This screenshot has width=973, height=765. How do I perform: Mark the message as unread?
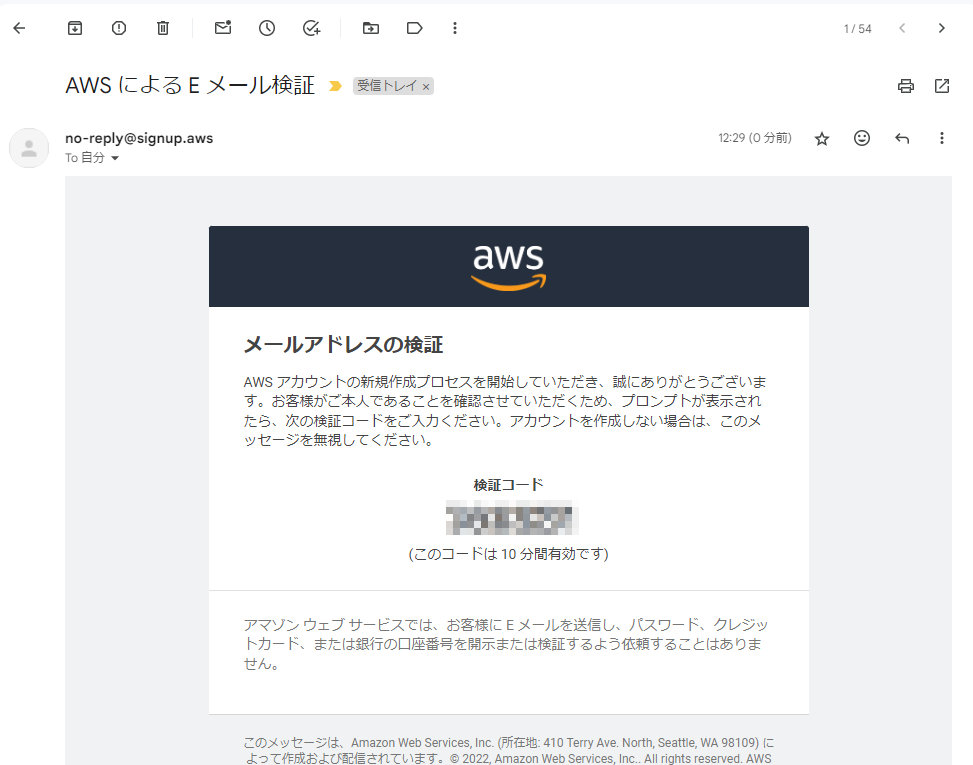pyautogui.click(x=223, y=28)
